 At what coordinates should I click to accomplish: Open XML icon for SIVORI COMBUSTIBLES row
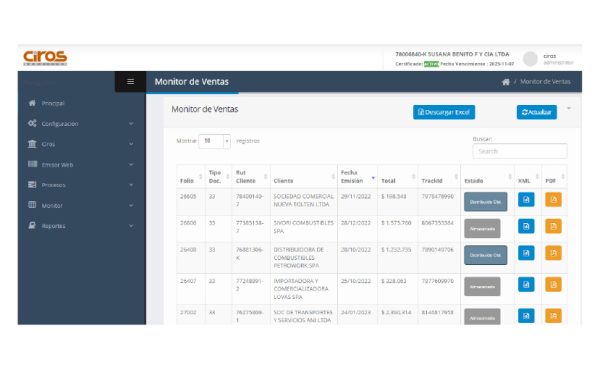[x=526, y=226]
